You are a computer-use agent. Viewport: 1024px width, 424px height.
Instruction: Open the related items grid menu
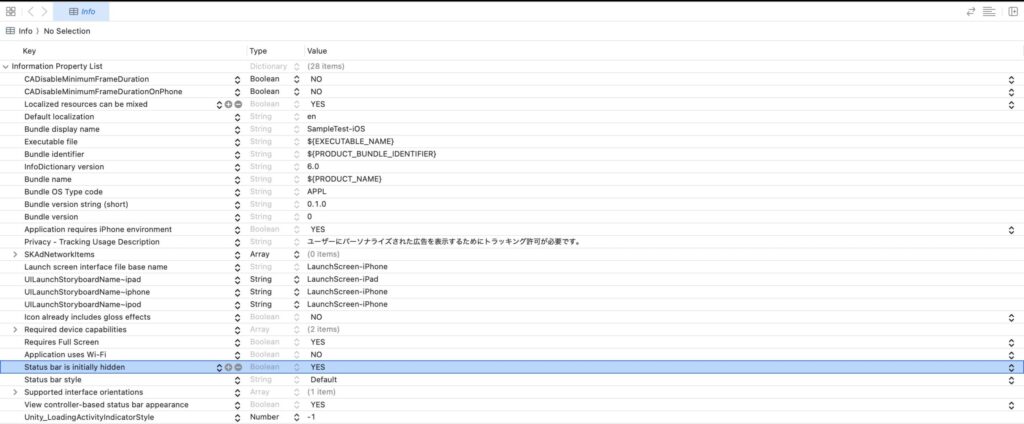click(x=10, y=11)
